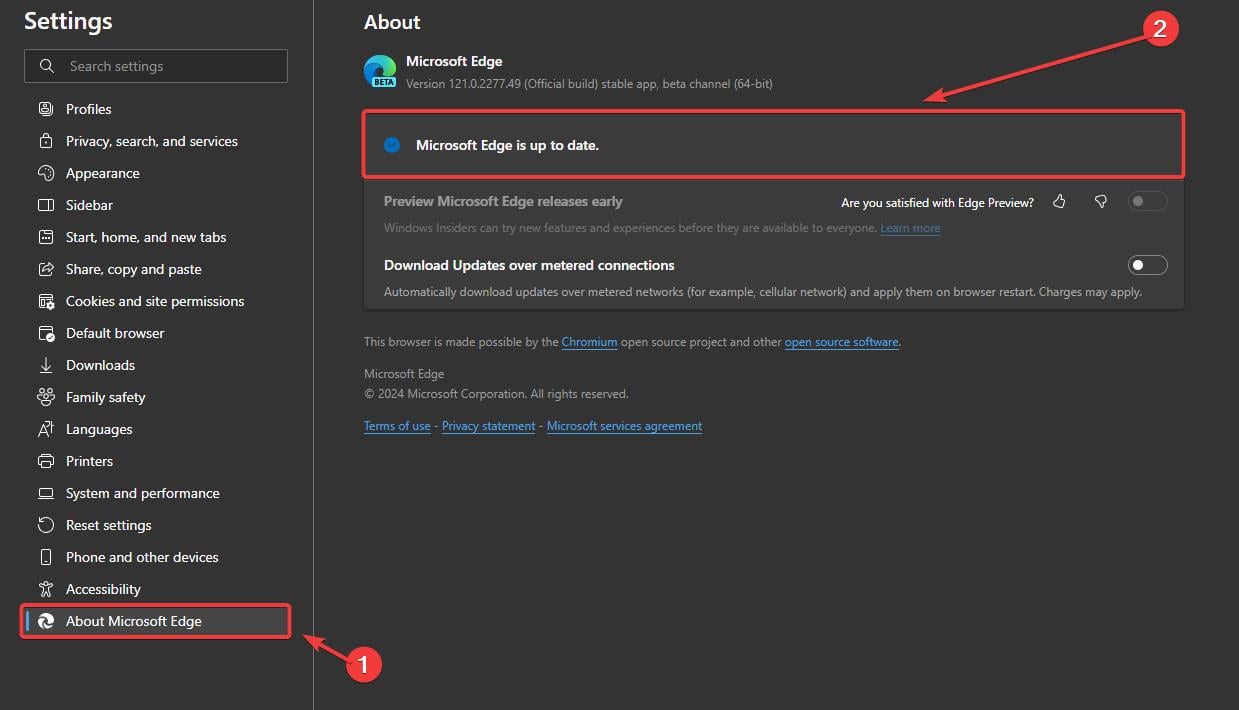Image resolution: width=1239 pixels, height=710 pixels.
Task: Click the Default browser icon
Action: pos(45,333)
